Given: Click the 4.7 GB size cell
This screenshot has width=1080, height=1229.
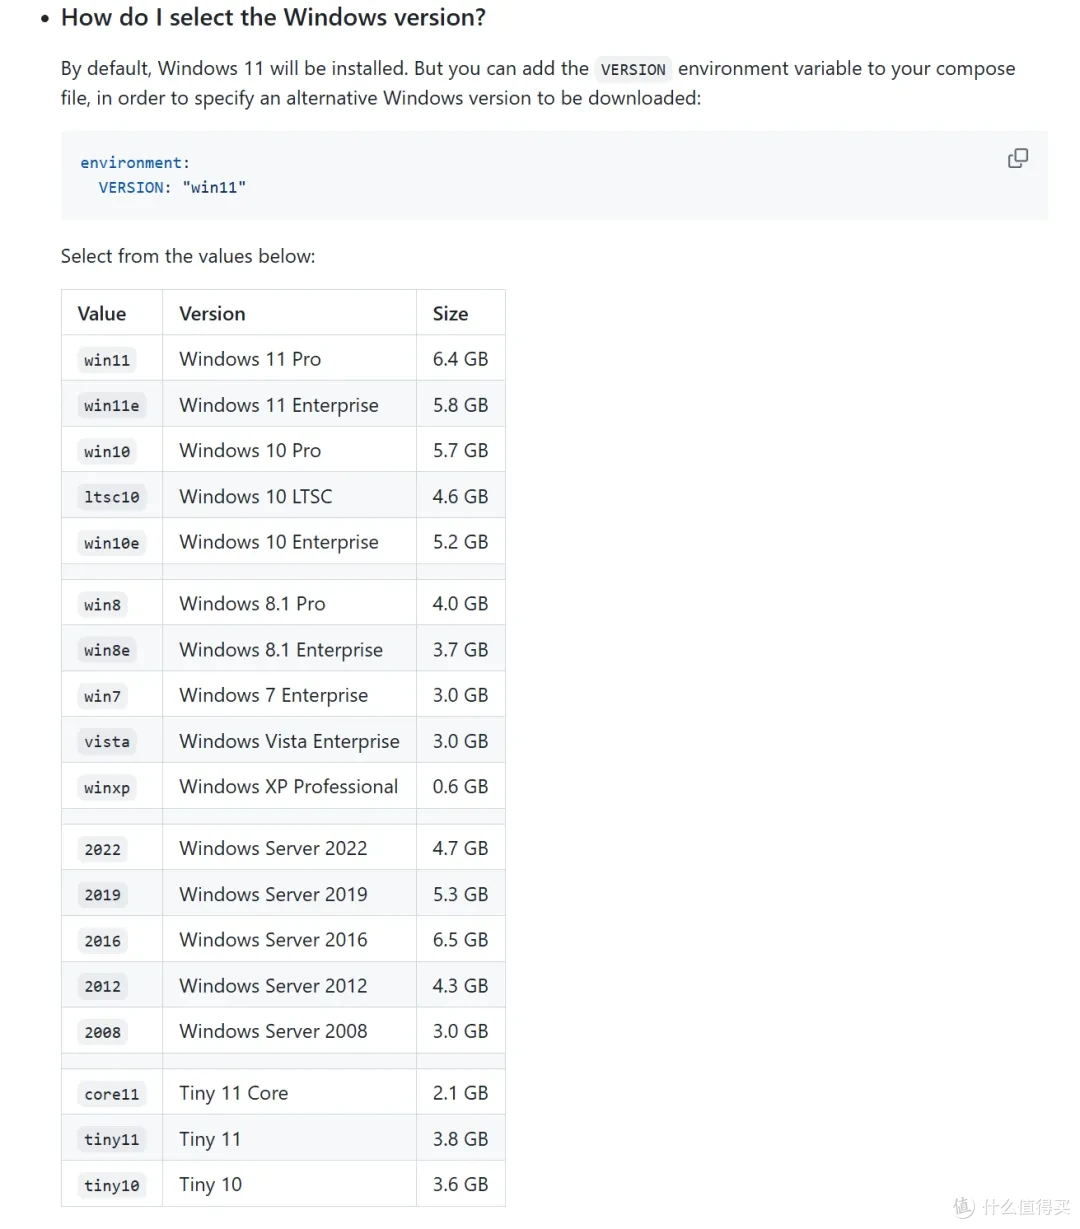Looking at the screenshot, I should pyautogui.click(x=461, y=848).
